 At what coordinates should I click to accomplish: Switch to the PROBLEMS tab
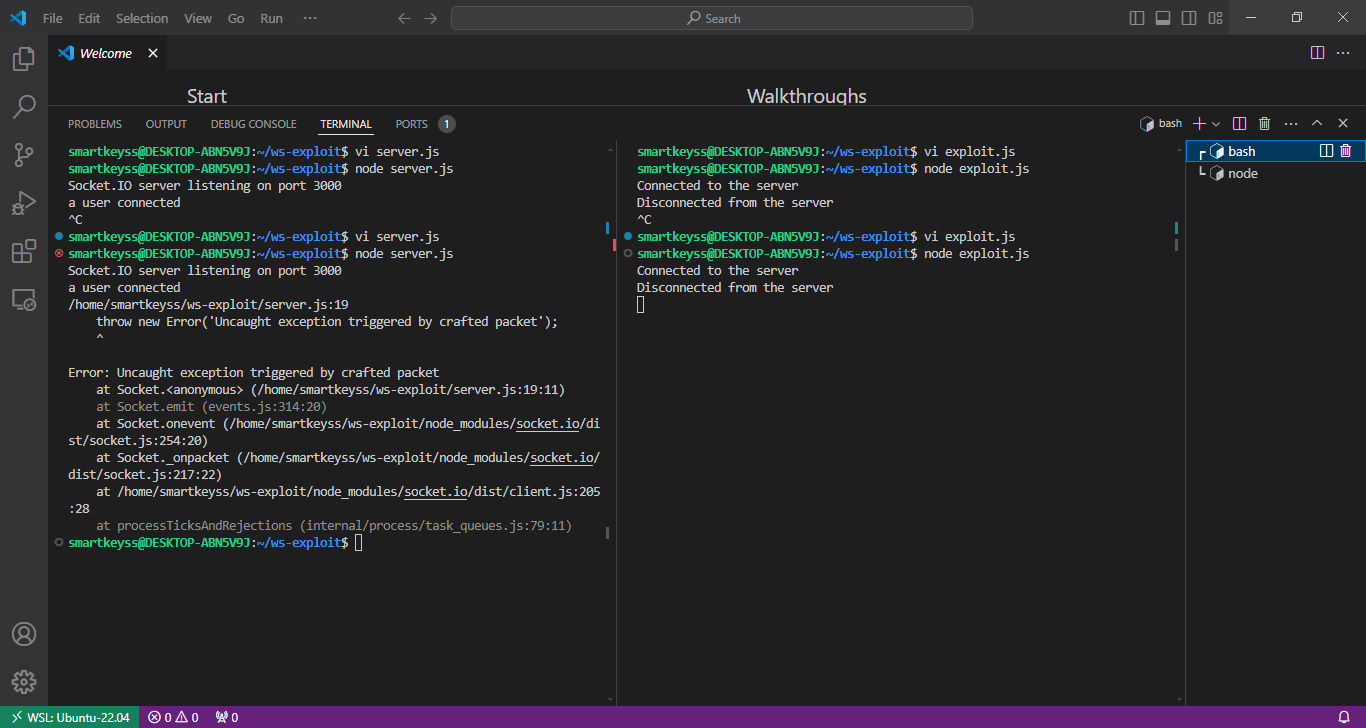click(x=95, y=124)
